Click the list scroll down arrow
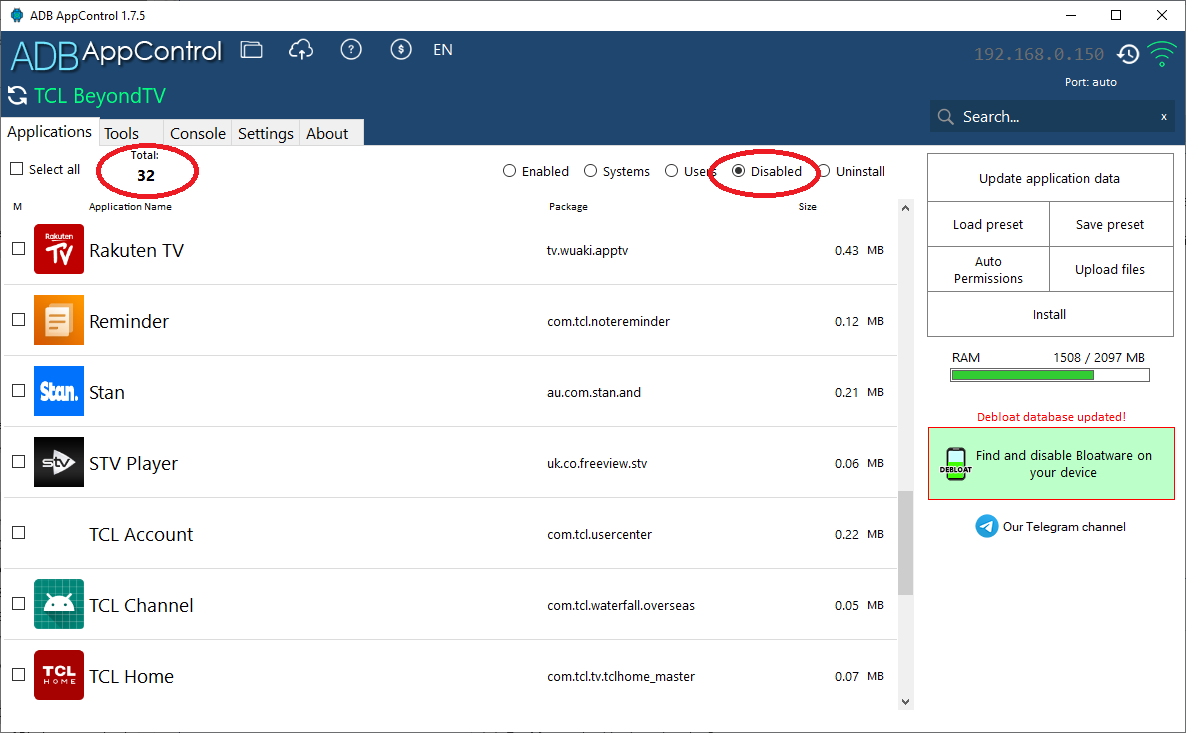Viewport: 1186px width, 733px height. coord(905,701)
